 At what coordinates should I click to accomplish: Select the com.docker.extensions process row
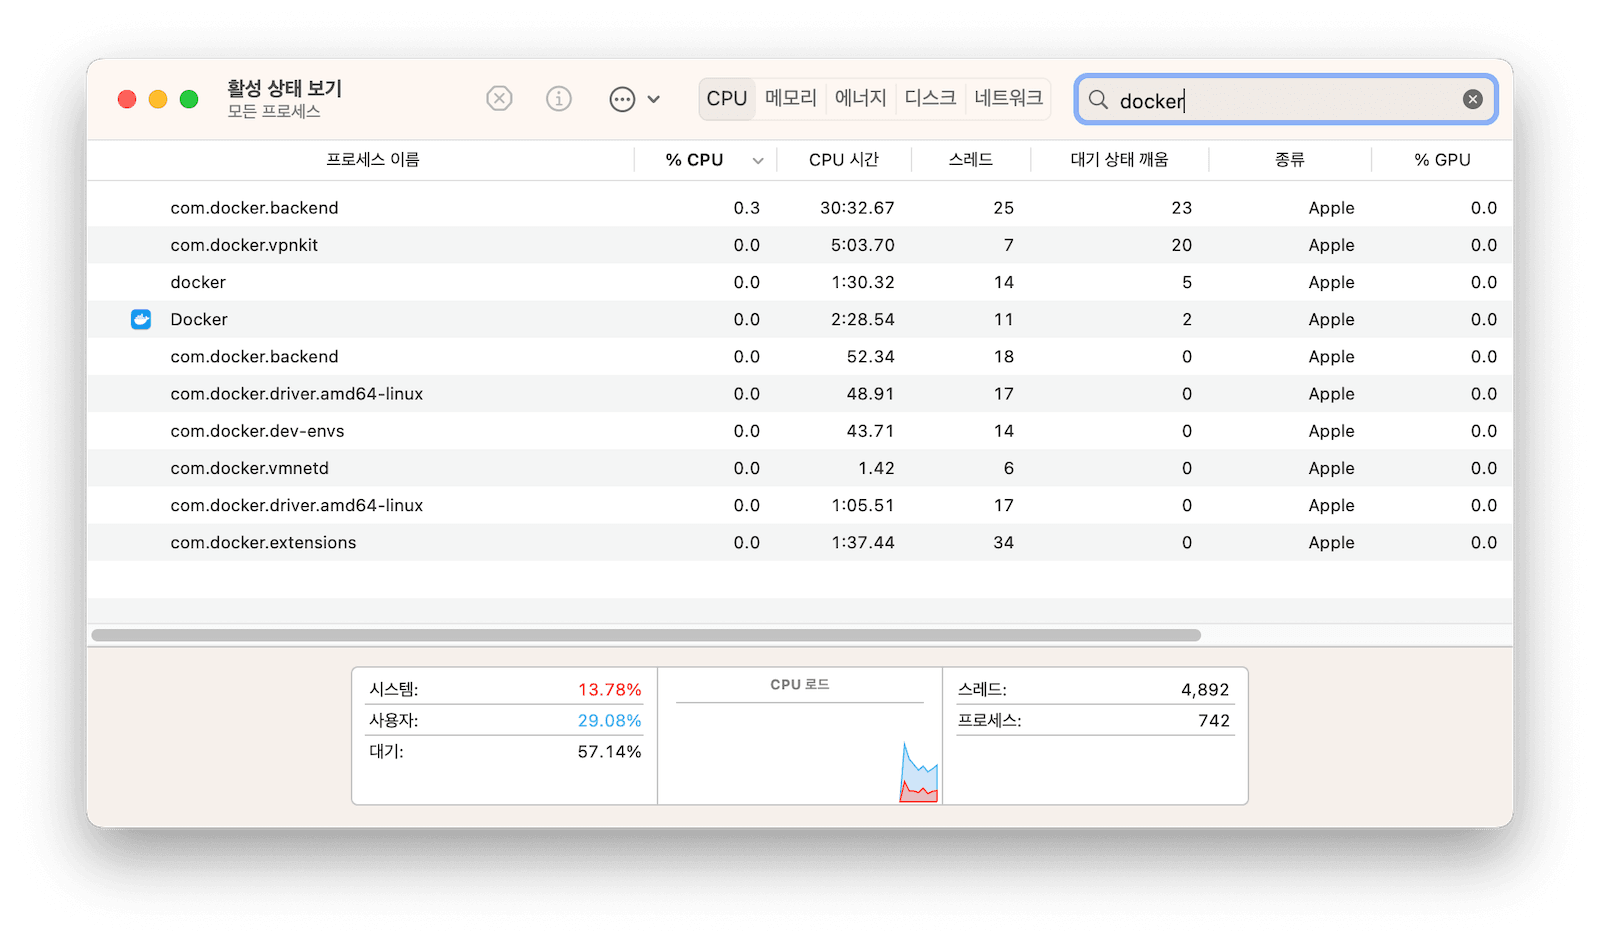click(x=800, y=542)
